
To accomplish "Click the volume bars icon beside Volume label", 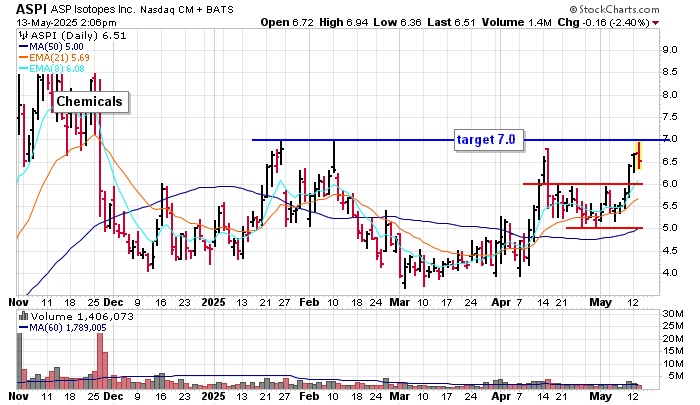I will click(23, 316).
